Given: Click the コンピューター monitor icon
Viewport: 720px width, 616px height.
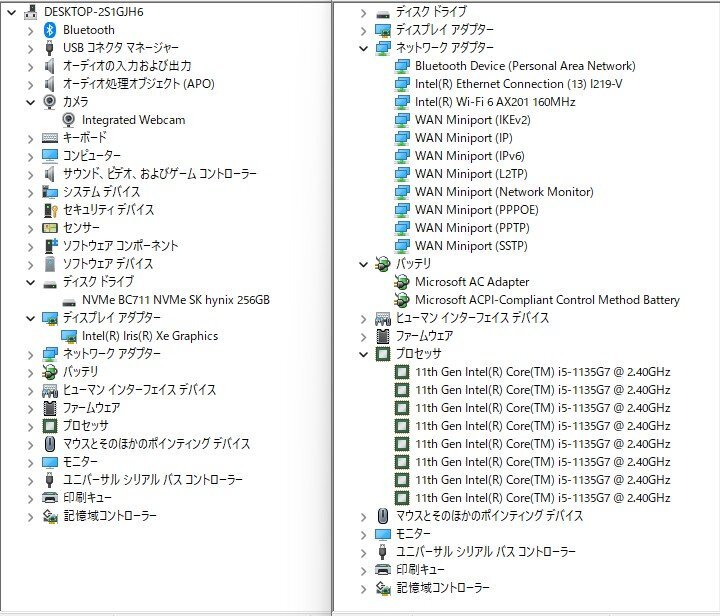Looking at the screenshot, I should click(x=50, y=156).
